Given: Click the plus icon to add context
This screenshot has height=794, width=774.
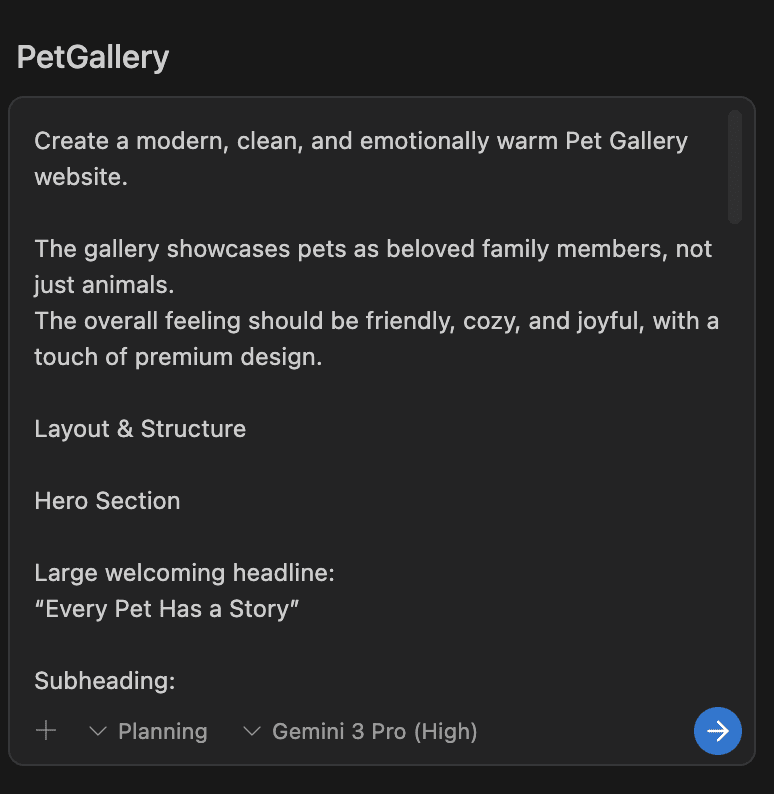Looking at the screenshot, I should point(46,731).
